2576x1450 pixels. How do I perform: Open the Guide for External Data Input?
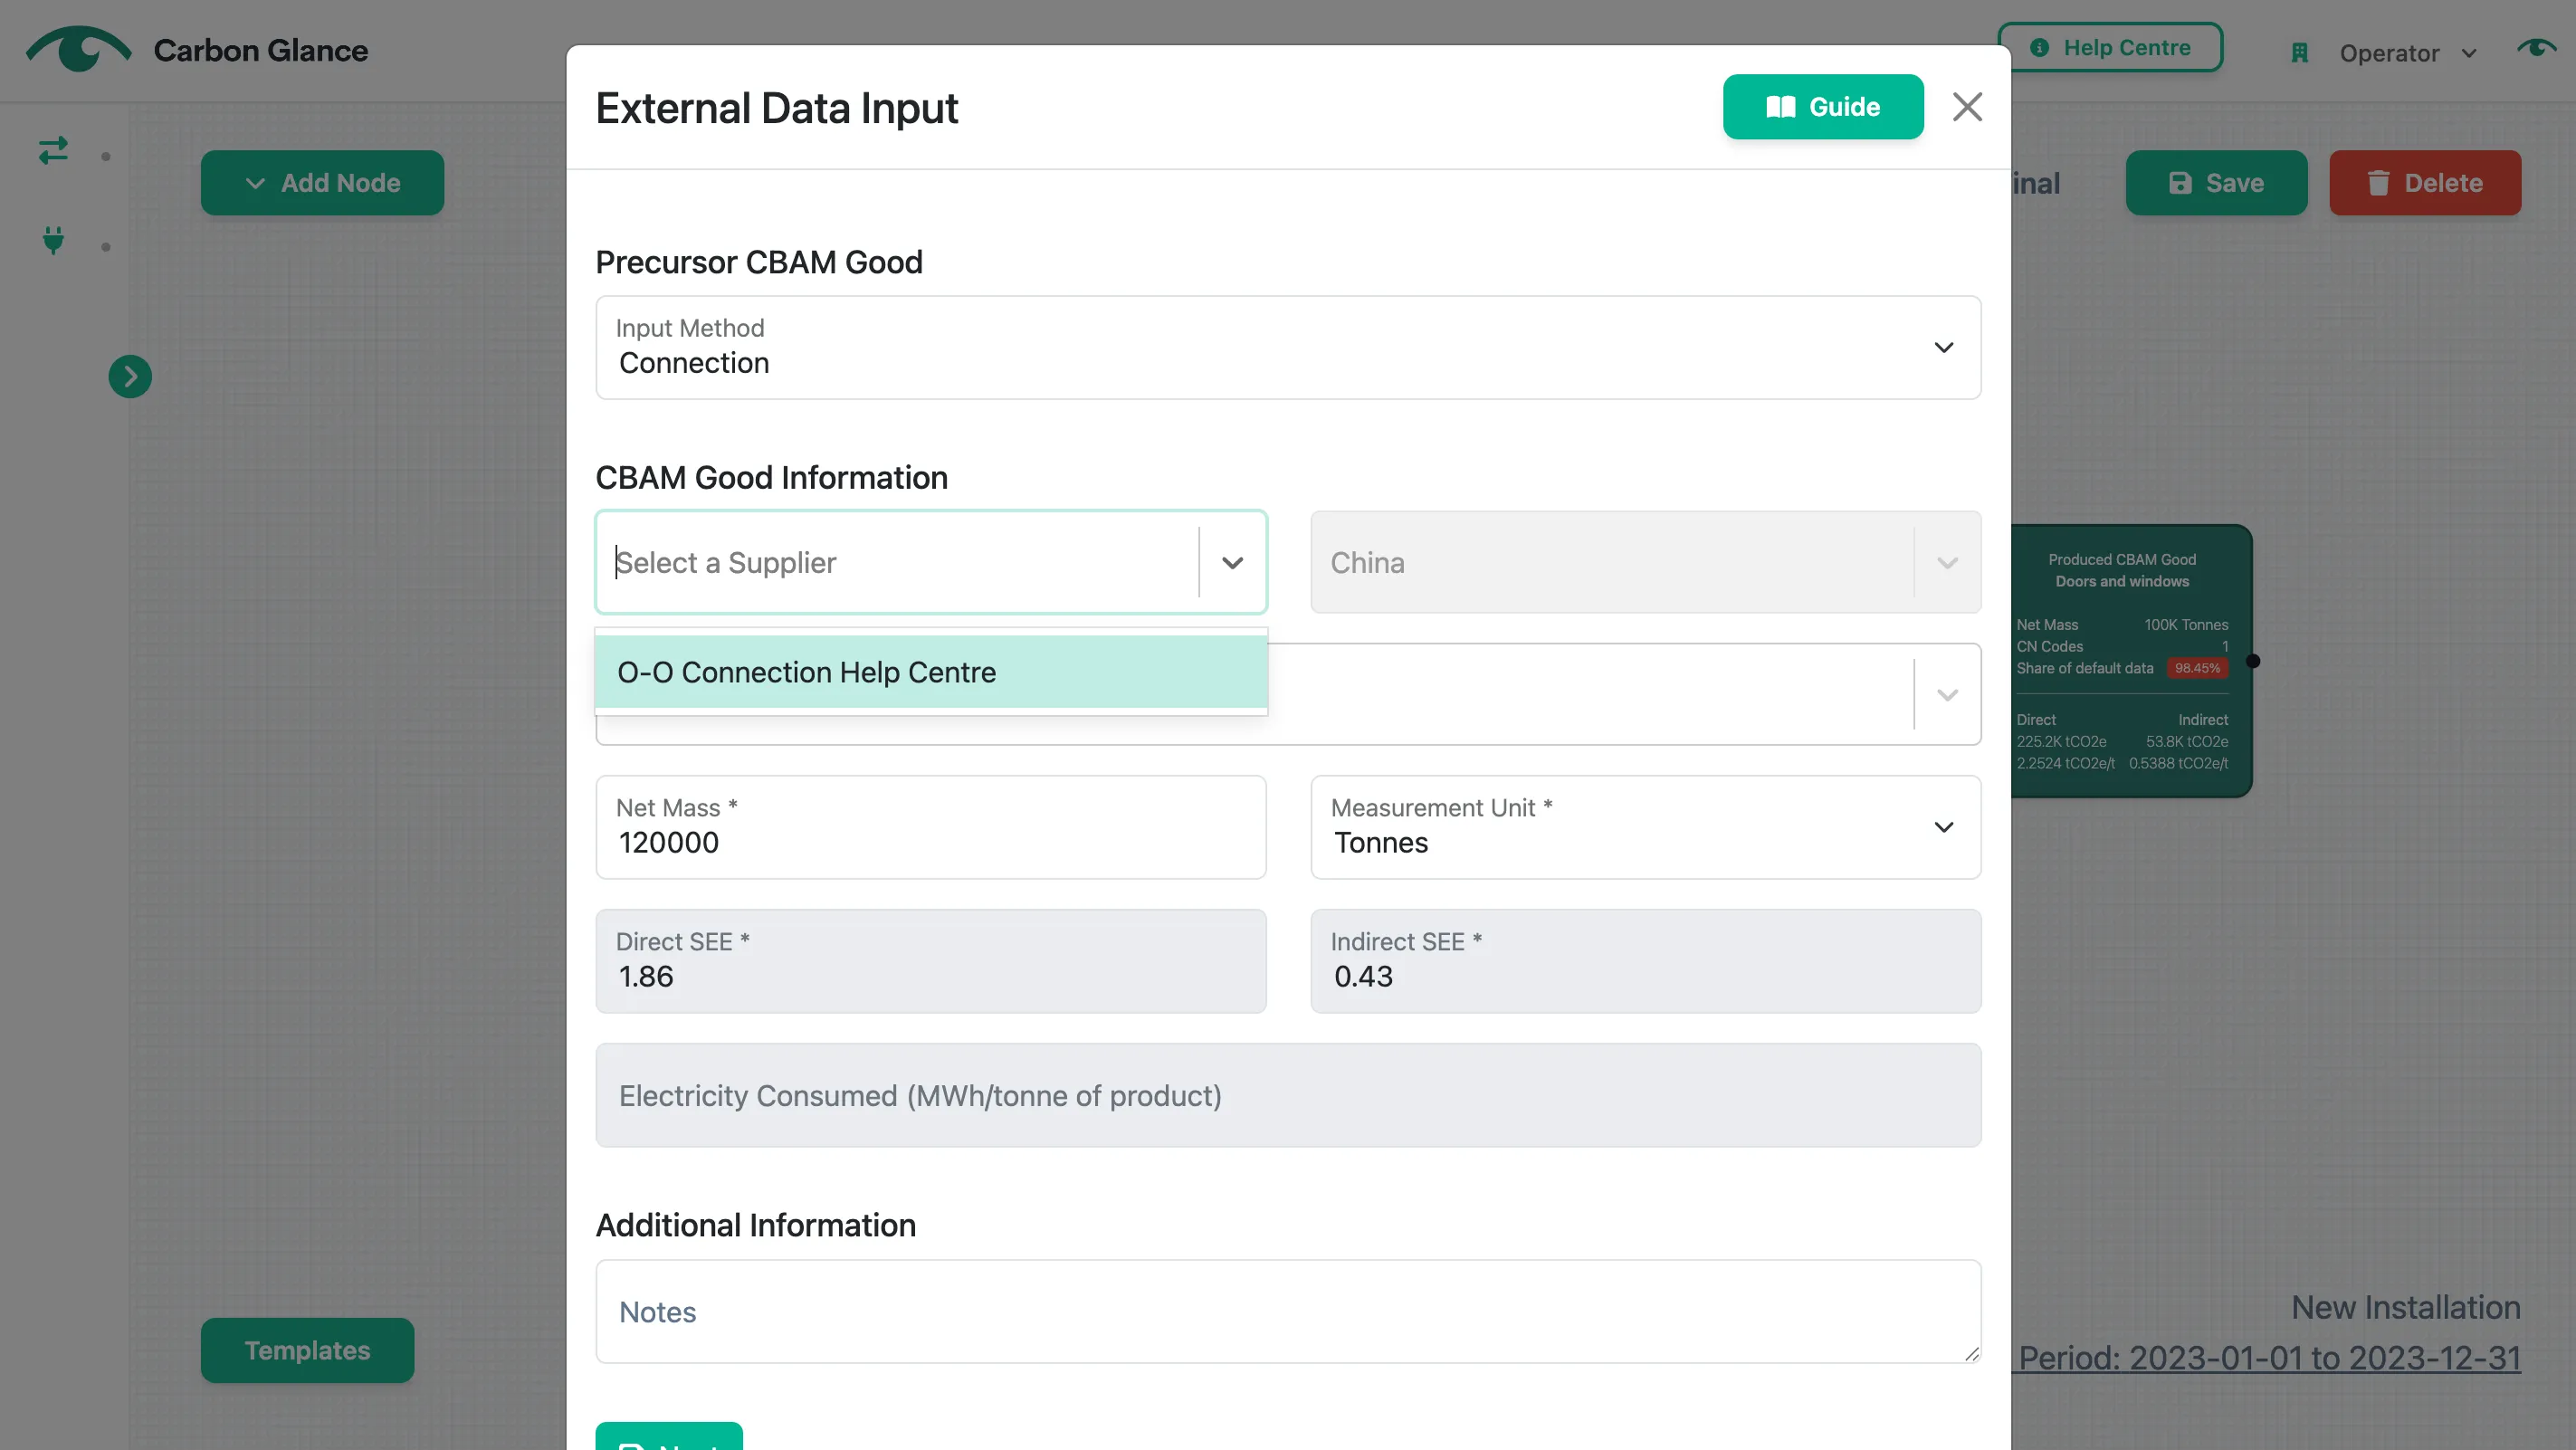pos(1822,107)
